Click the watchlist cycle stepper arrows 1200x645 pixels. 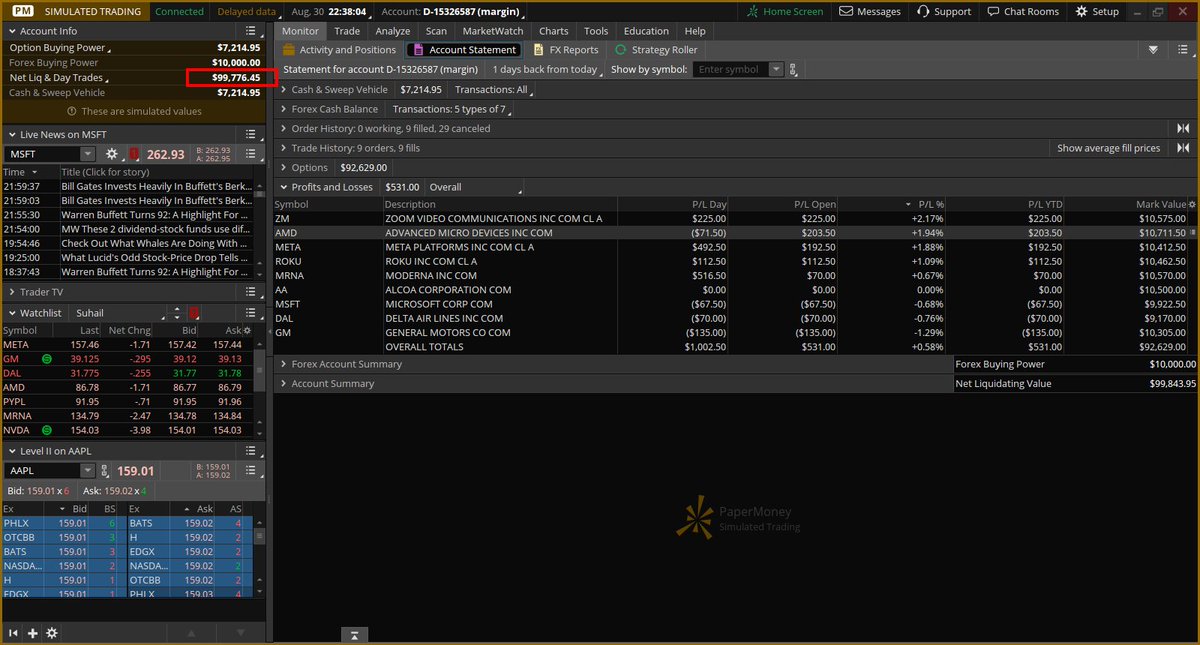pos(176,313)
